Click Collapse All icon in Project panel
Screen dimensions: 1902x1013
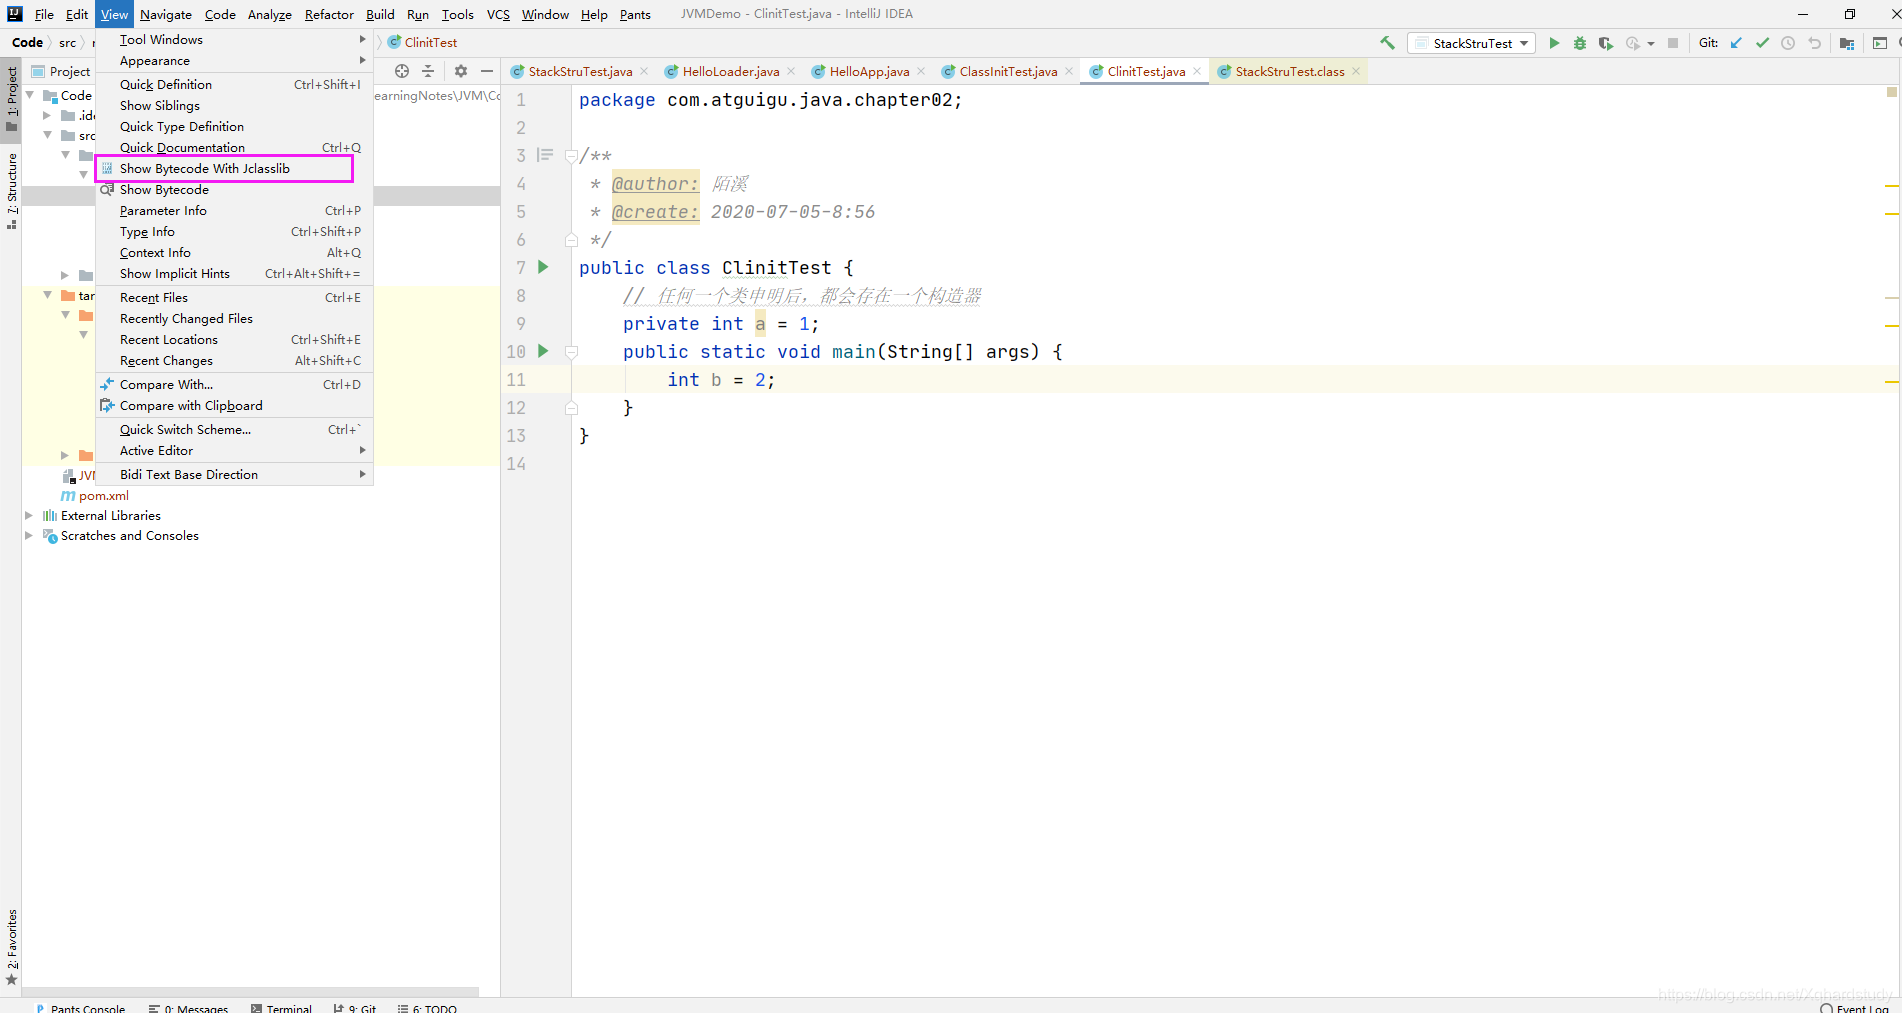(428, 71)
